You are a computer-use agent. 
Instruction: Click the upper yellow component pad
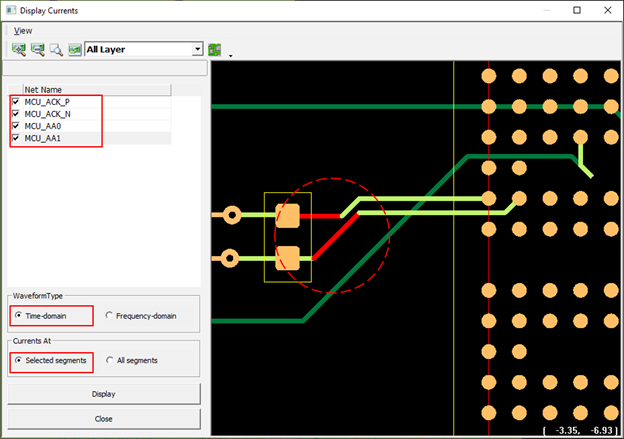pyautogui.click(x=288, y=214)
